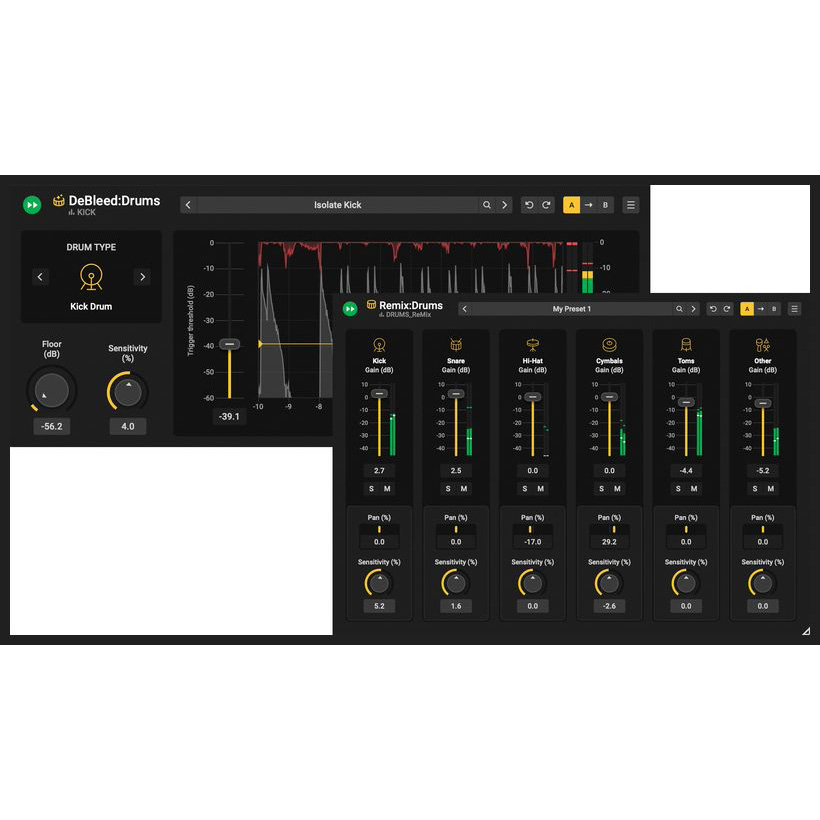Select A state in Remix:Drums
Viewport: 820px width, 820px height.
[x=747, y=309]
